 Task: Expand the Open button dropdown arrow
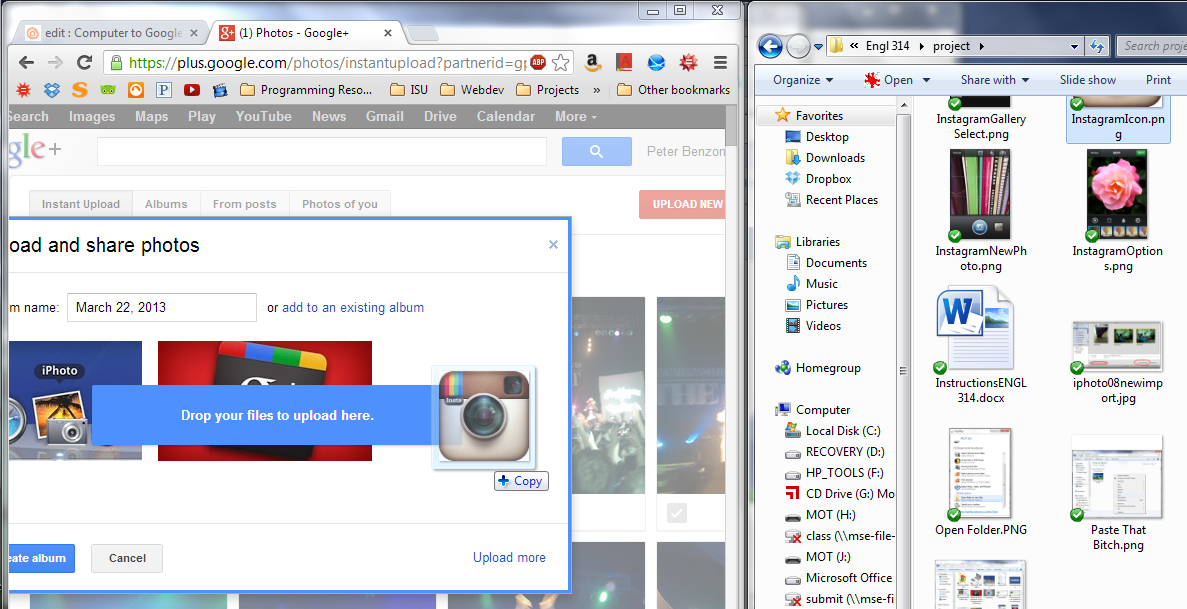pyautogui.click(x=926, y=80)
